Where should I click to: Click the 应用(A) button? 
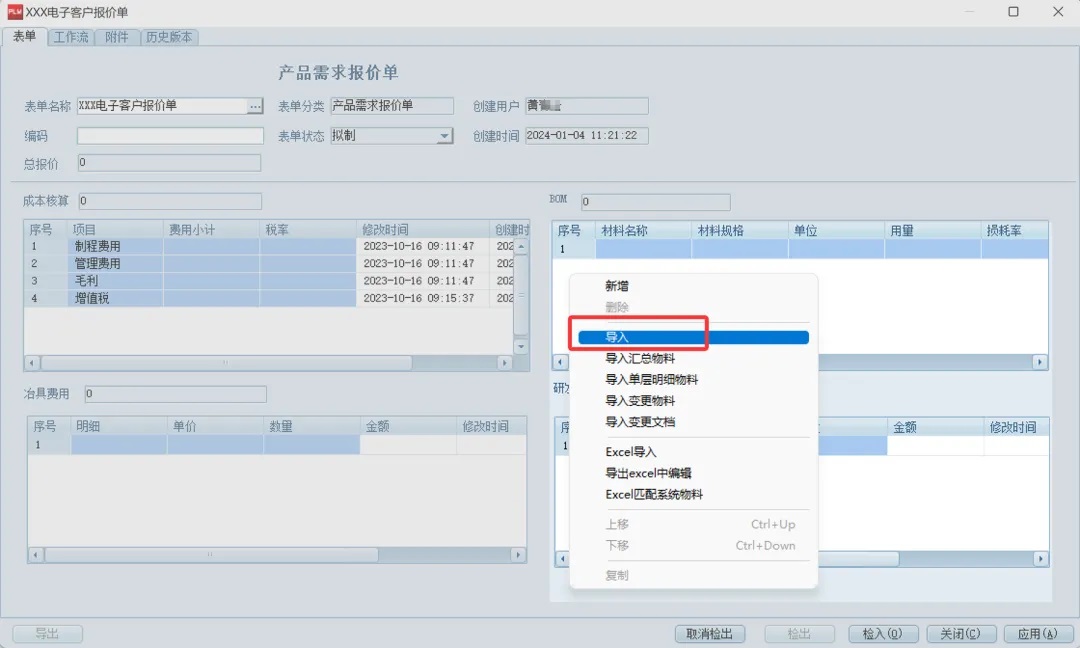click(x=1038, y=634)
